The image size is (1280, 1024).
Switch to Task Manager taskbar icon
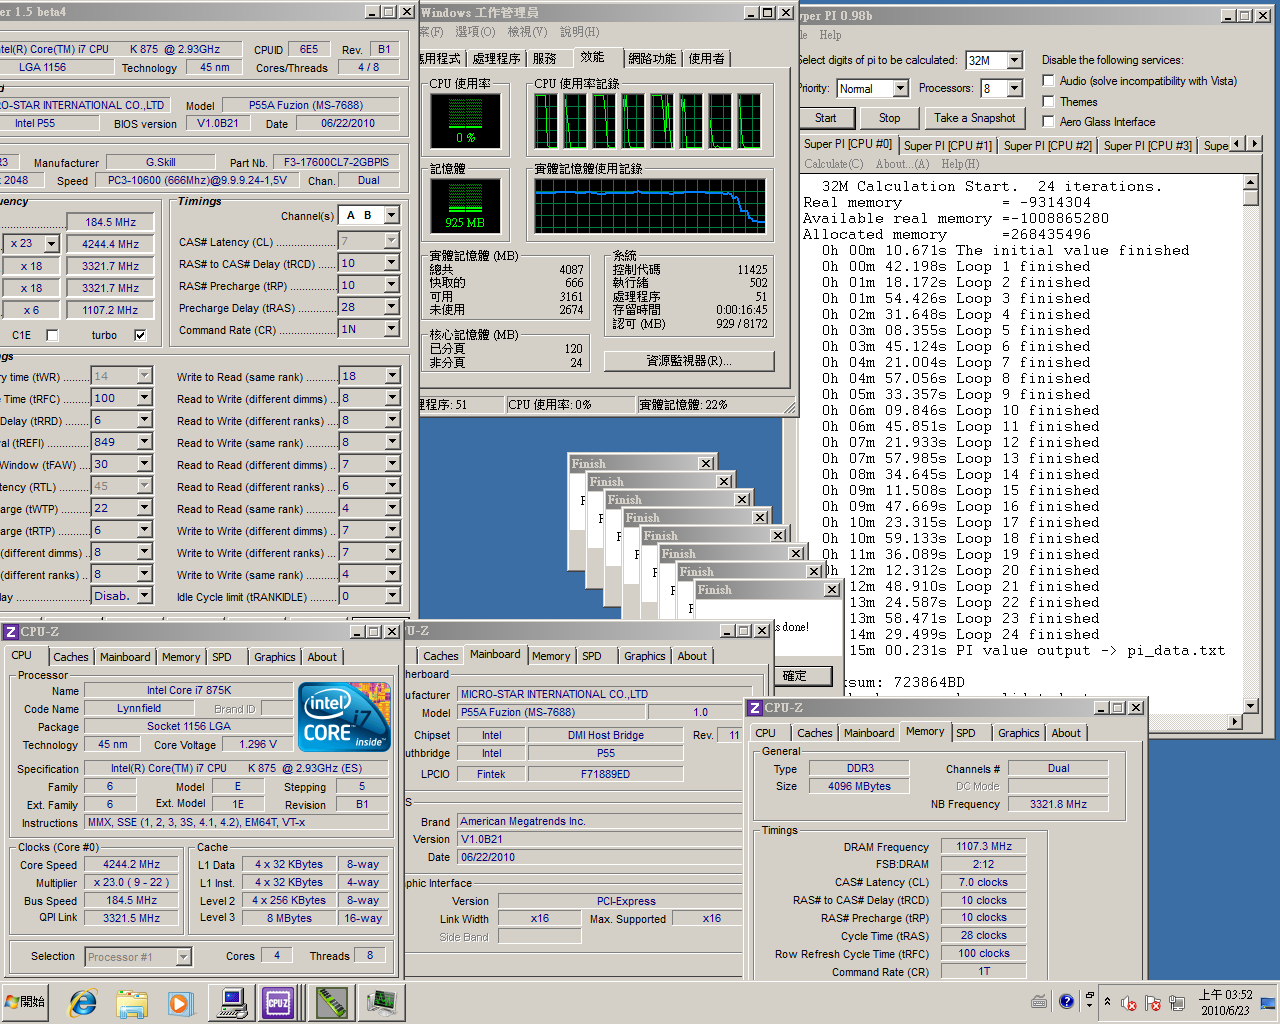tap(381, 1002)
